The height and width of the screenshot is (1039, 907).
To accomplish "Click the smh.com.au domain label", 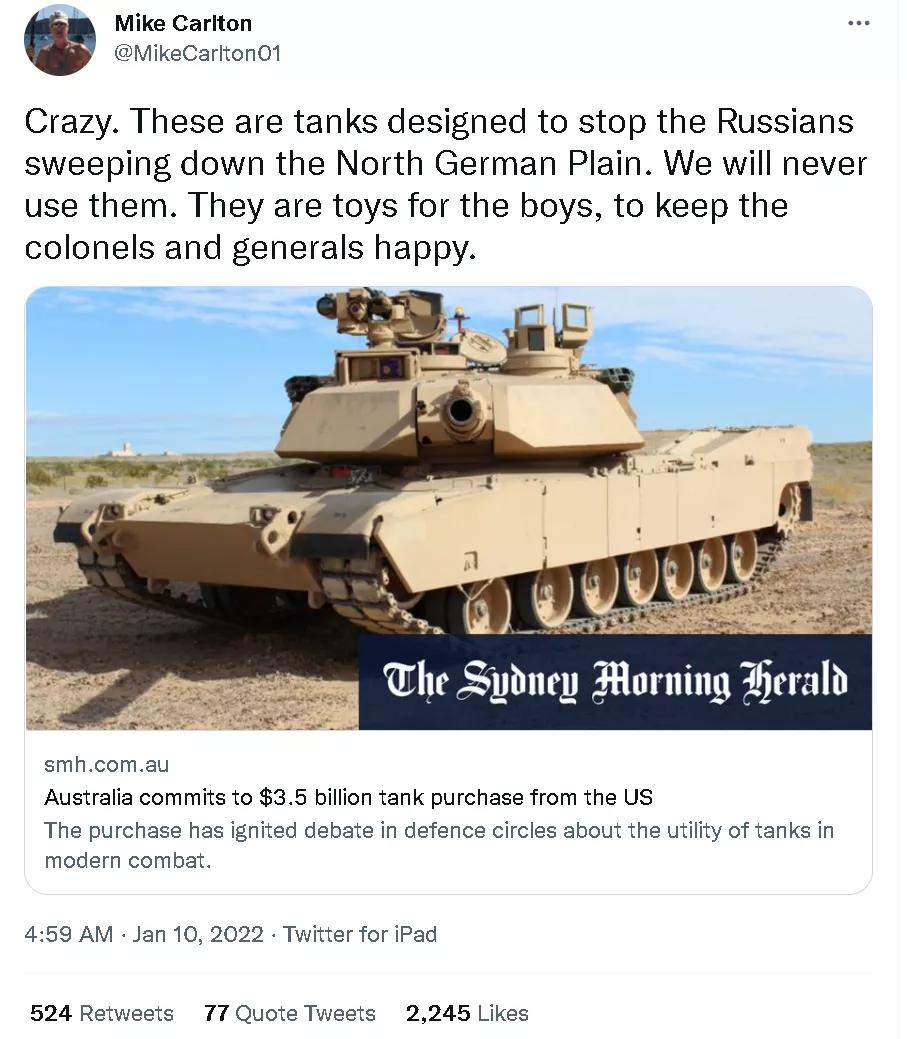I will click(107, 765).
